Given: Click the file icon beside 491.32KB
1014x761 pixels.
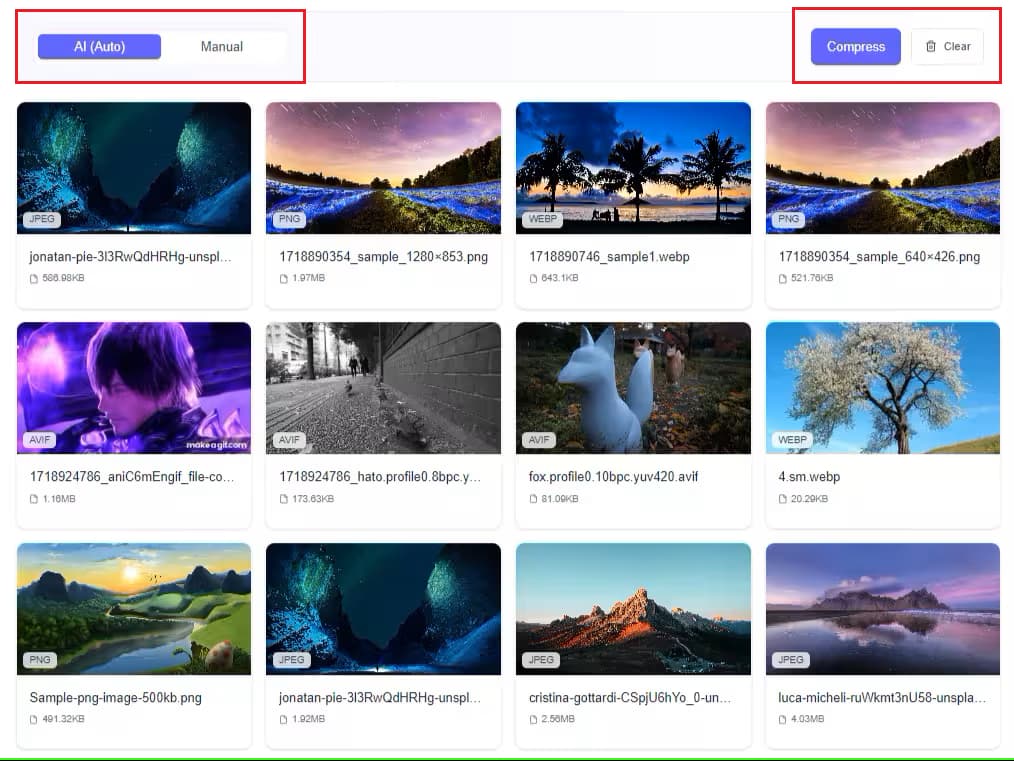Looking at the screenshot, I should (34, 720).
